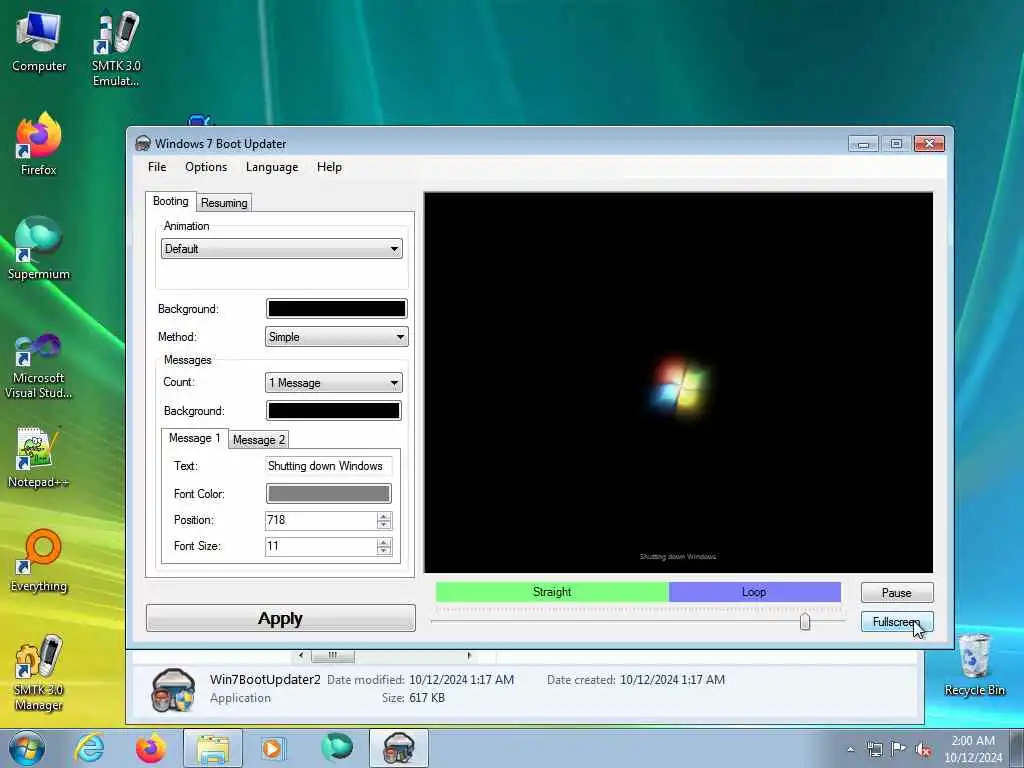Expand the Animation Default dropdown
The width and height of the screenshot is (1024, 768).
click(281, 249)
